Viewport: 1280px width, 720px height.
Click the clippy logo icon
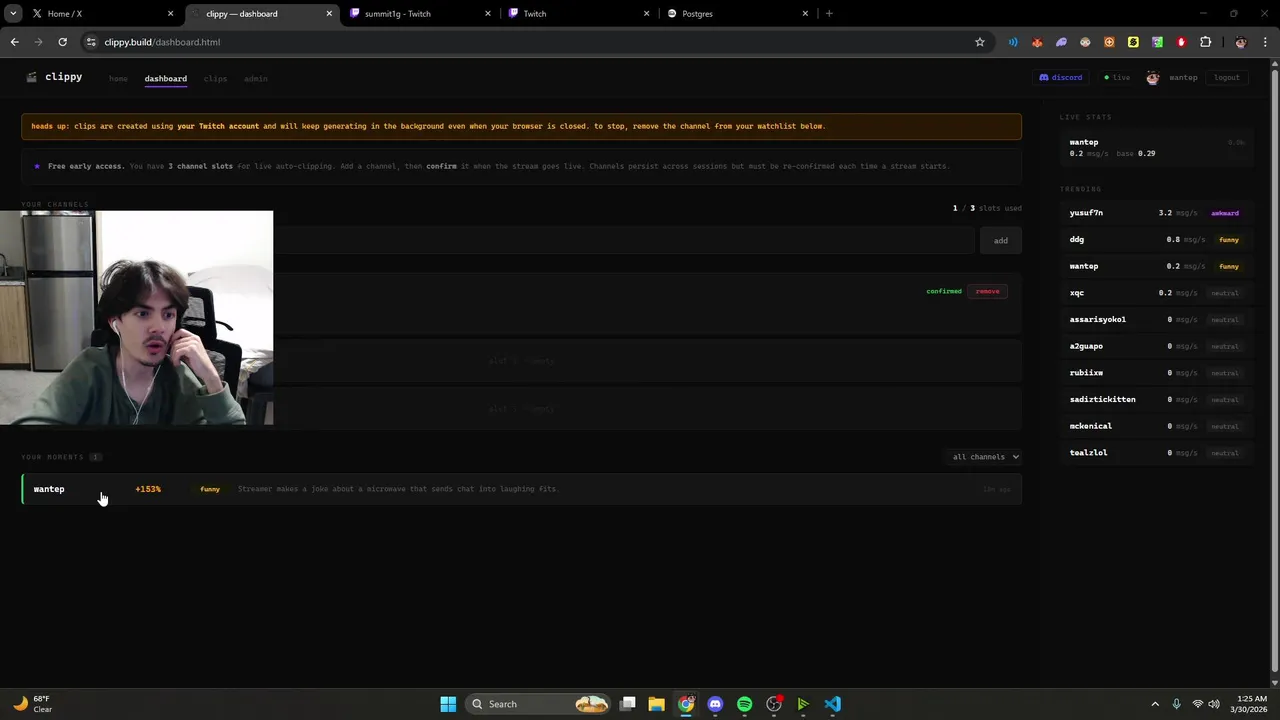click(x=32, y=77)
